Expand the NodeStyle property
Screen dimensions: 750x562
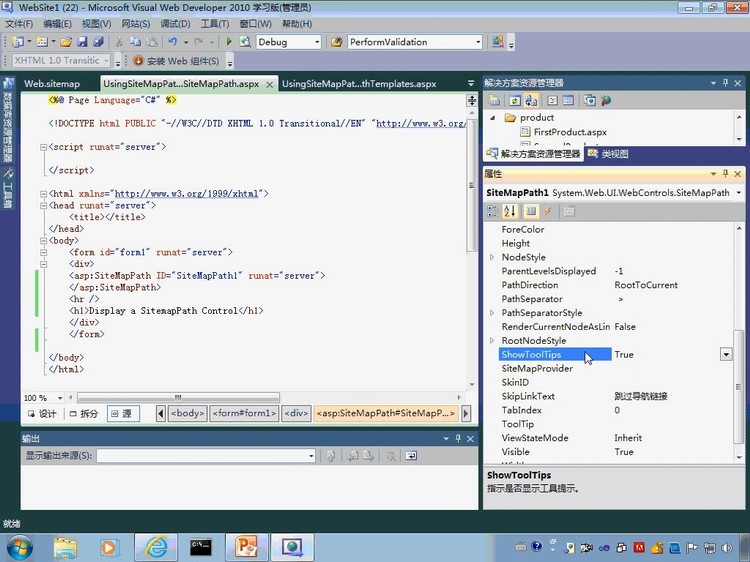pos(492,257)
